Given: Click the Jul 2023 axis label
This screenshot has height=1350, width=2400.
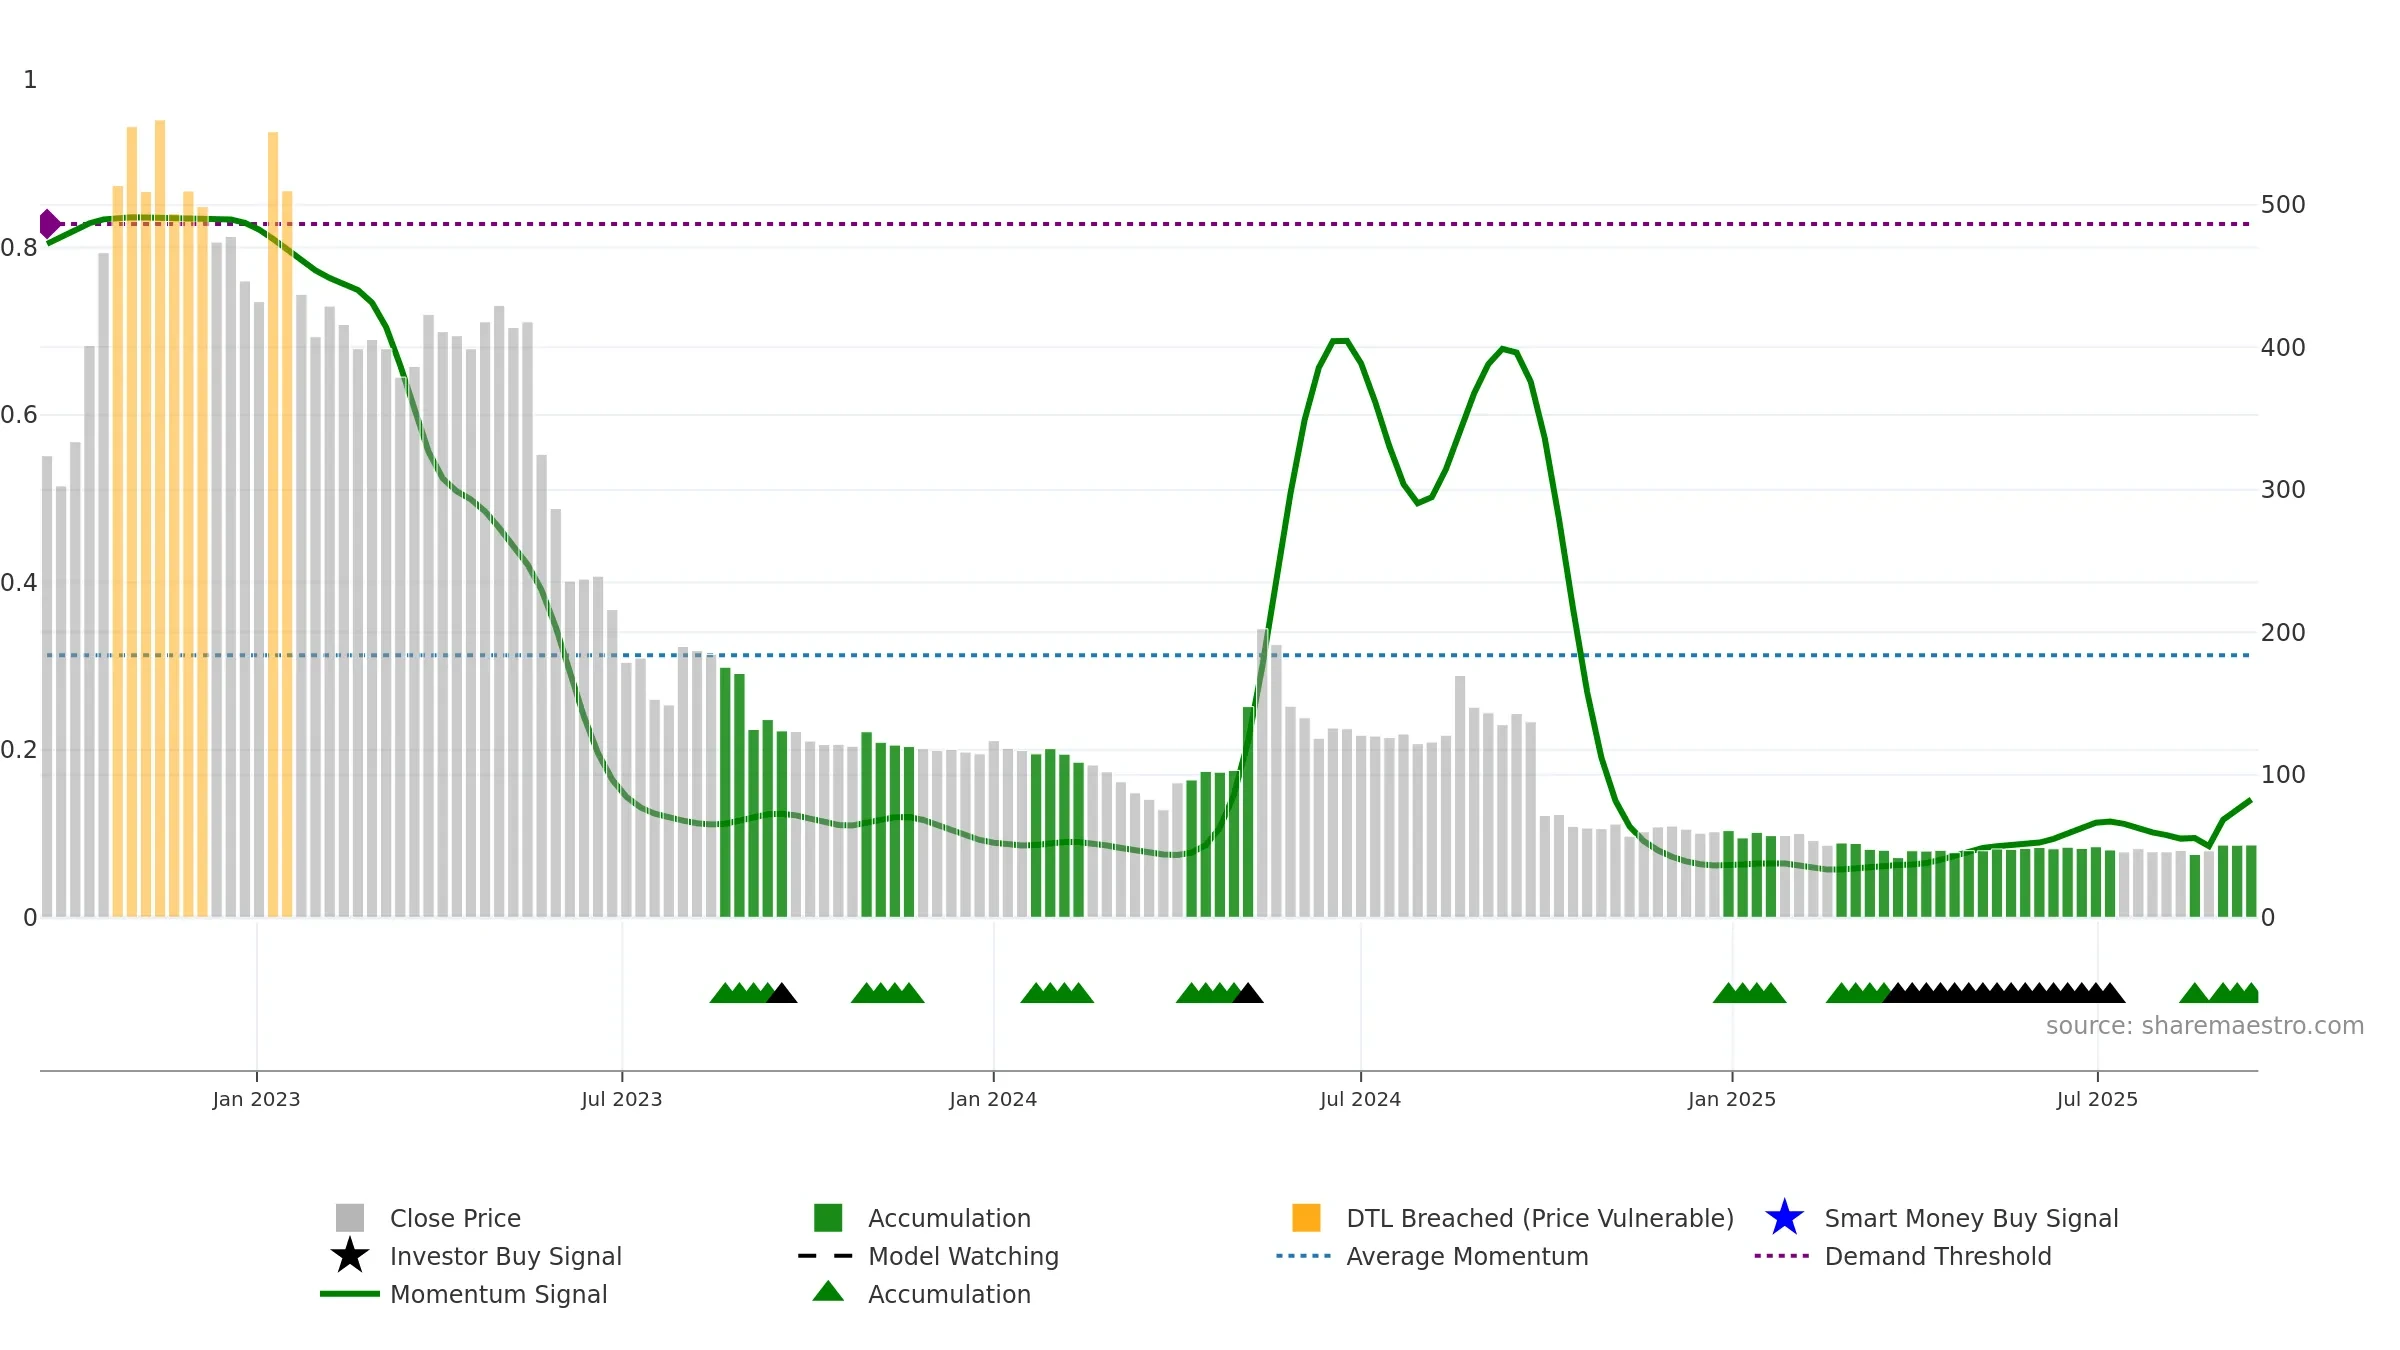Looking at the screenshot, I should [x=622, y=1100].
